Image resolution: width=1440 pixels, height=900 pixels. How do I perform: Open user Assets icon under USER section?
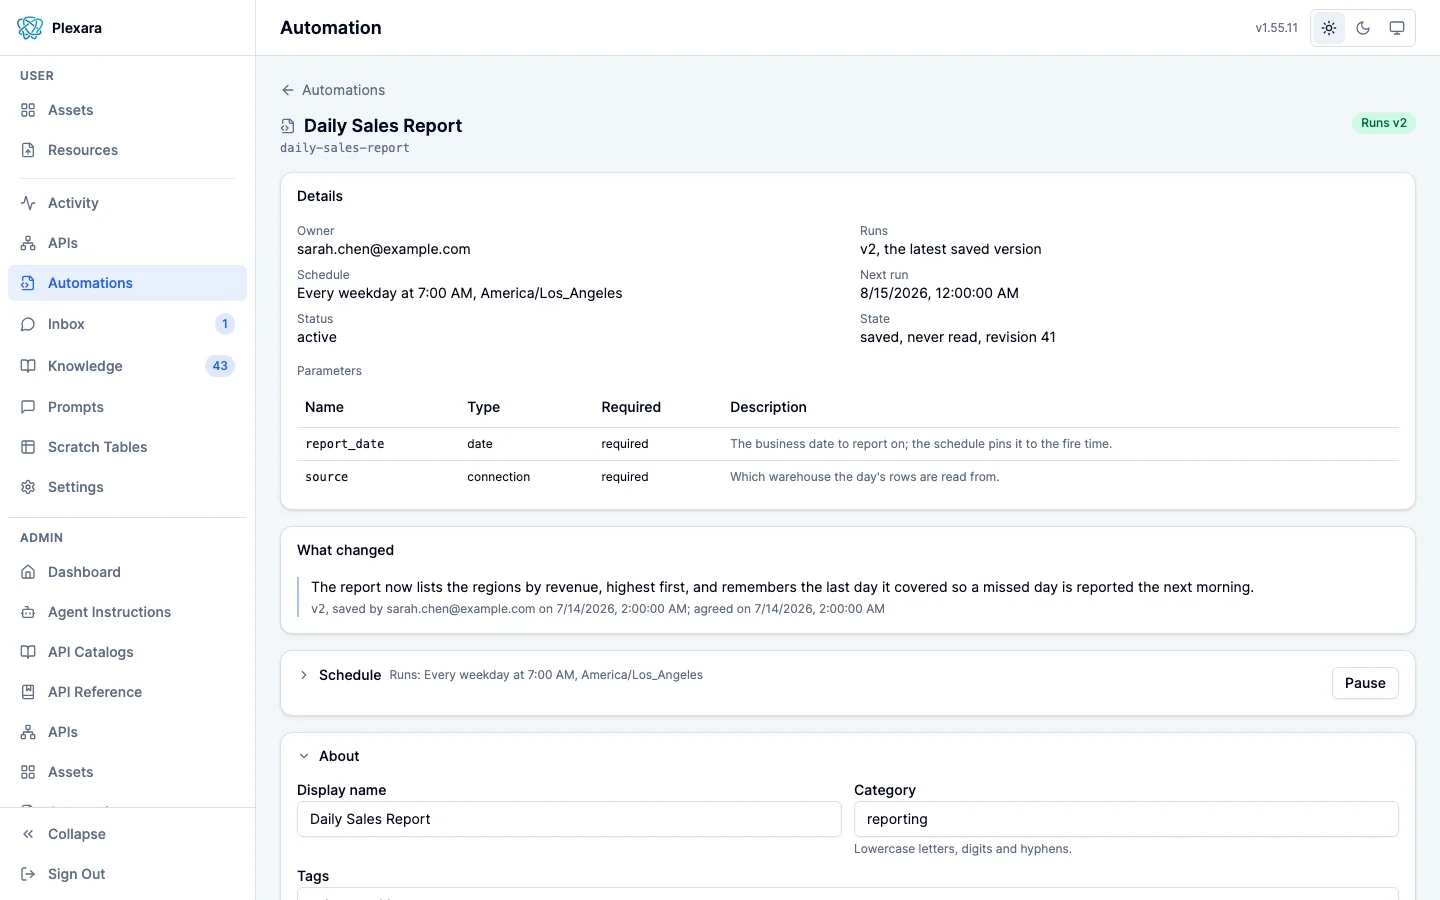tap(28, 110)
